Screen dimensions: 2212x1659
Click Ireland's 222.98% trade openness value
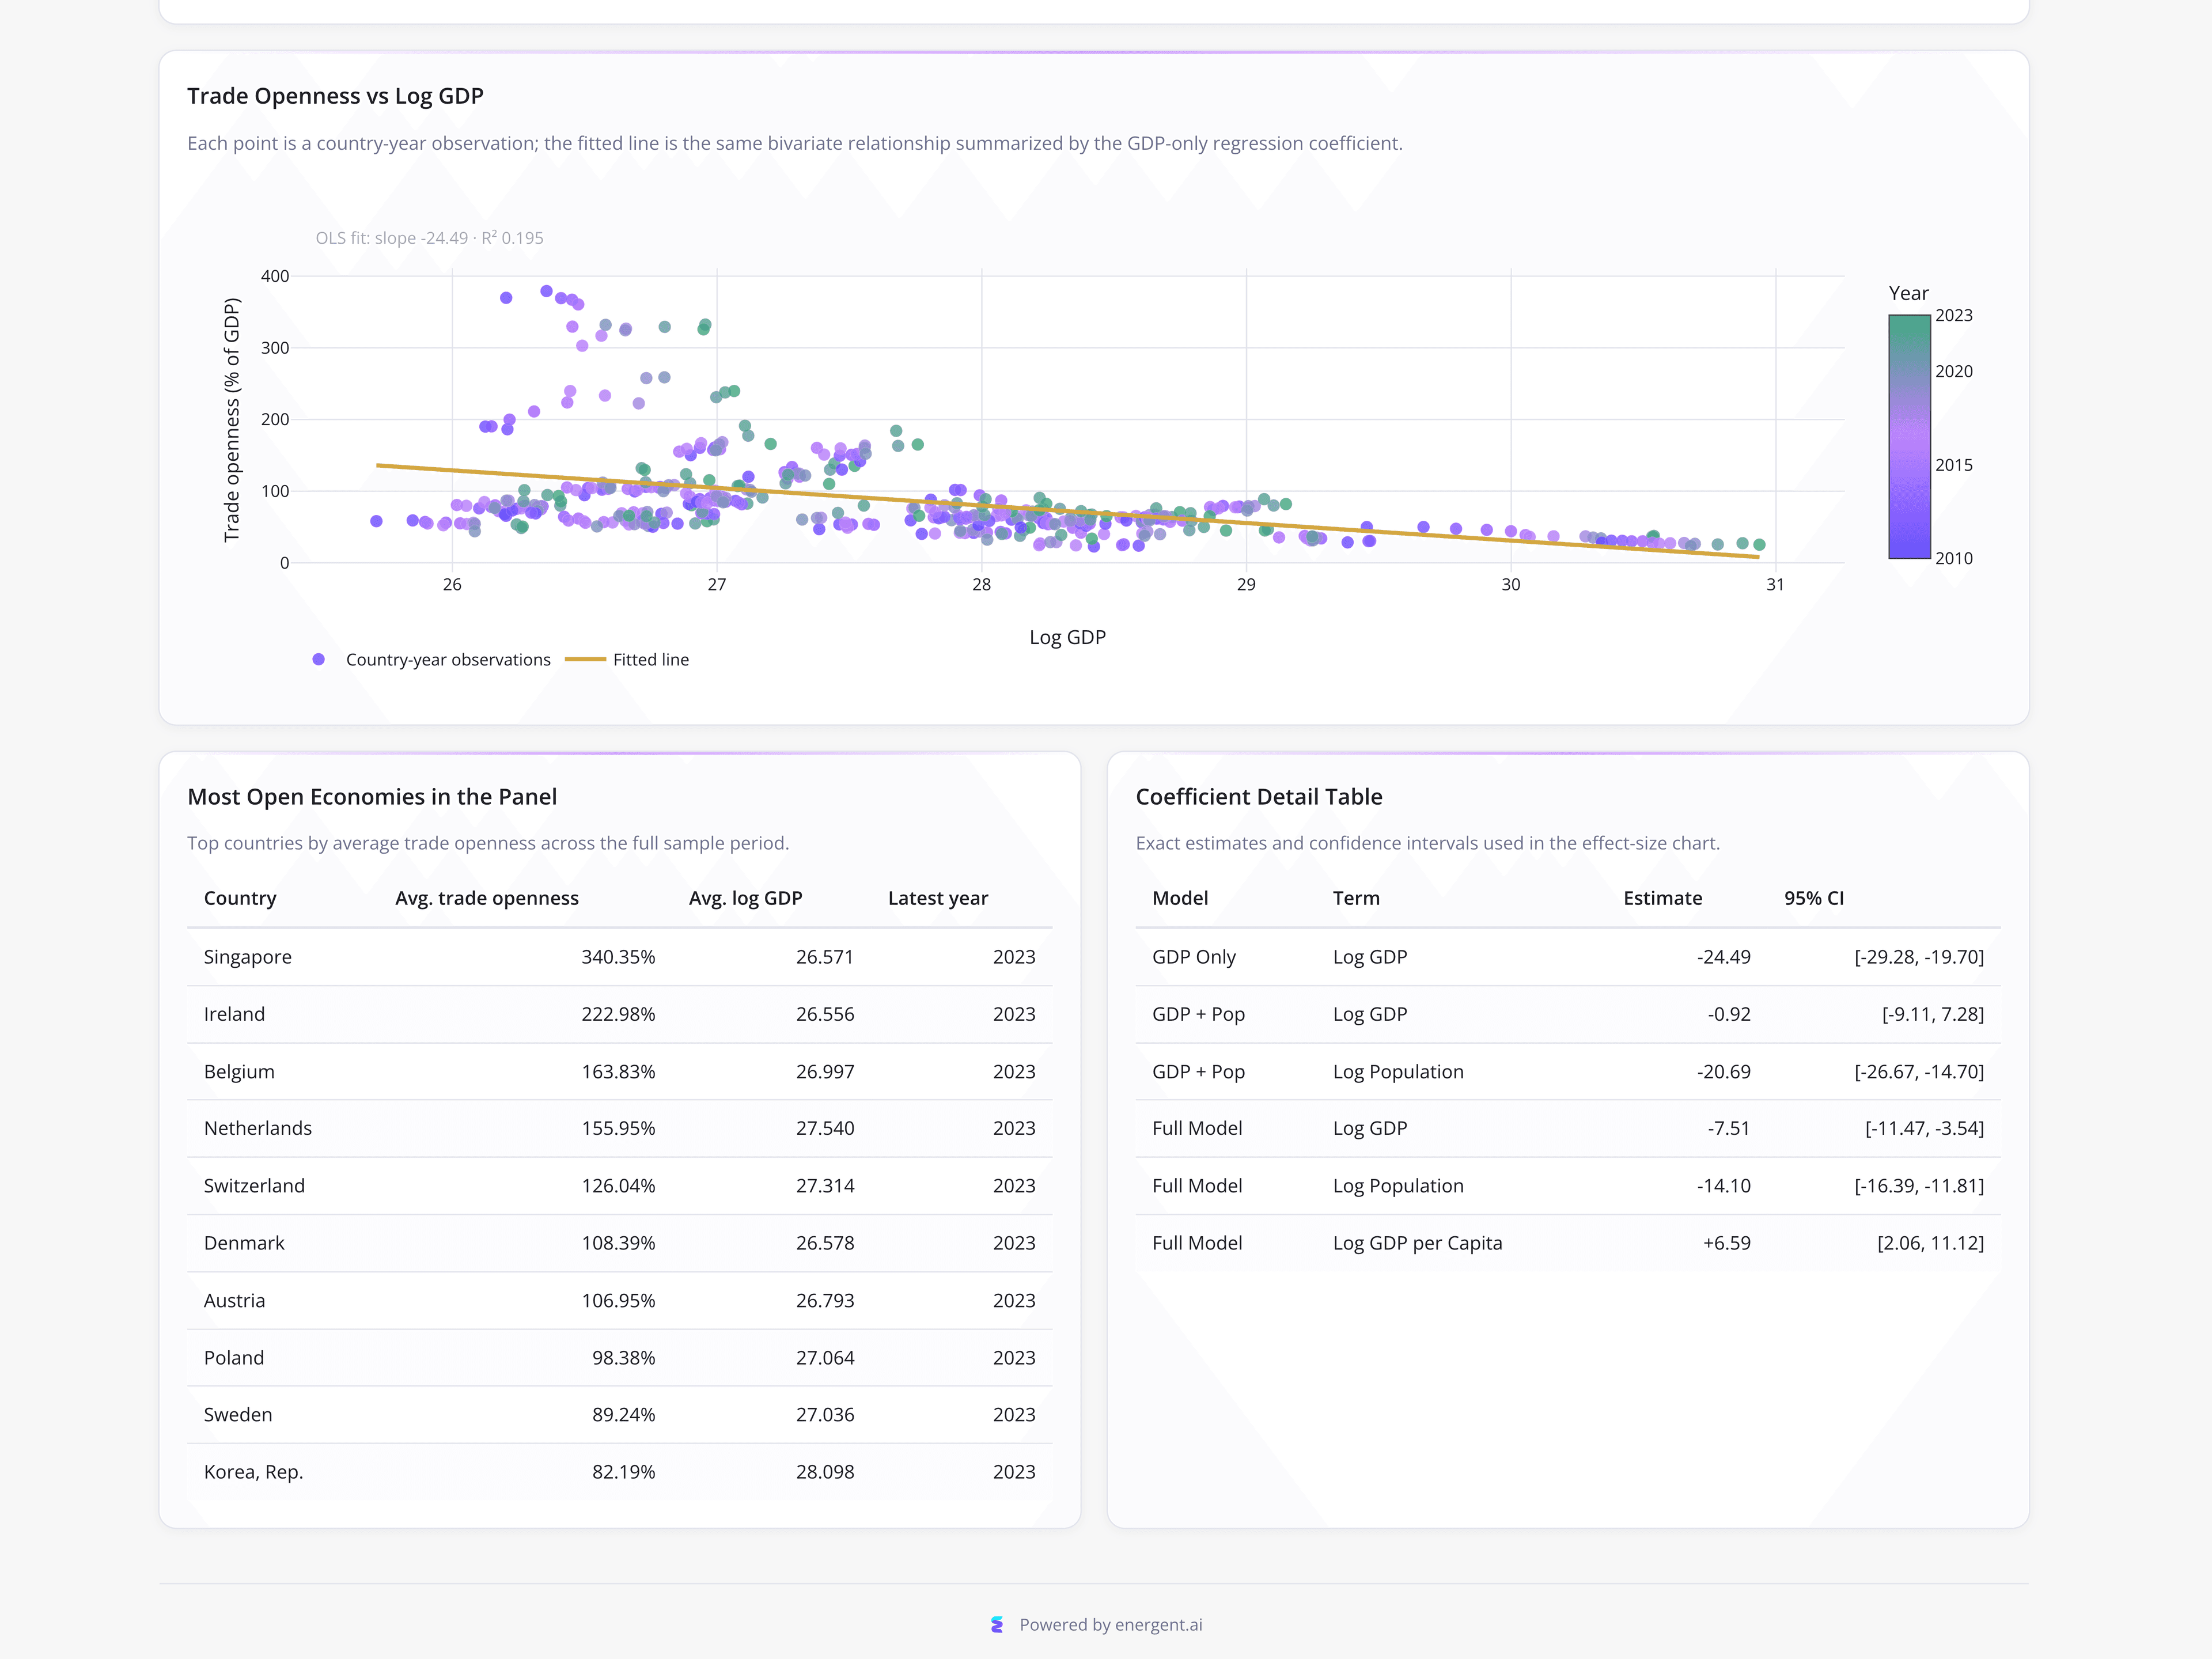[618, 1014]
